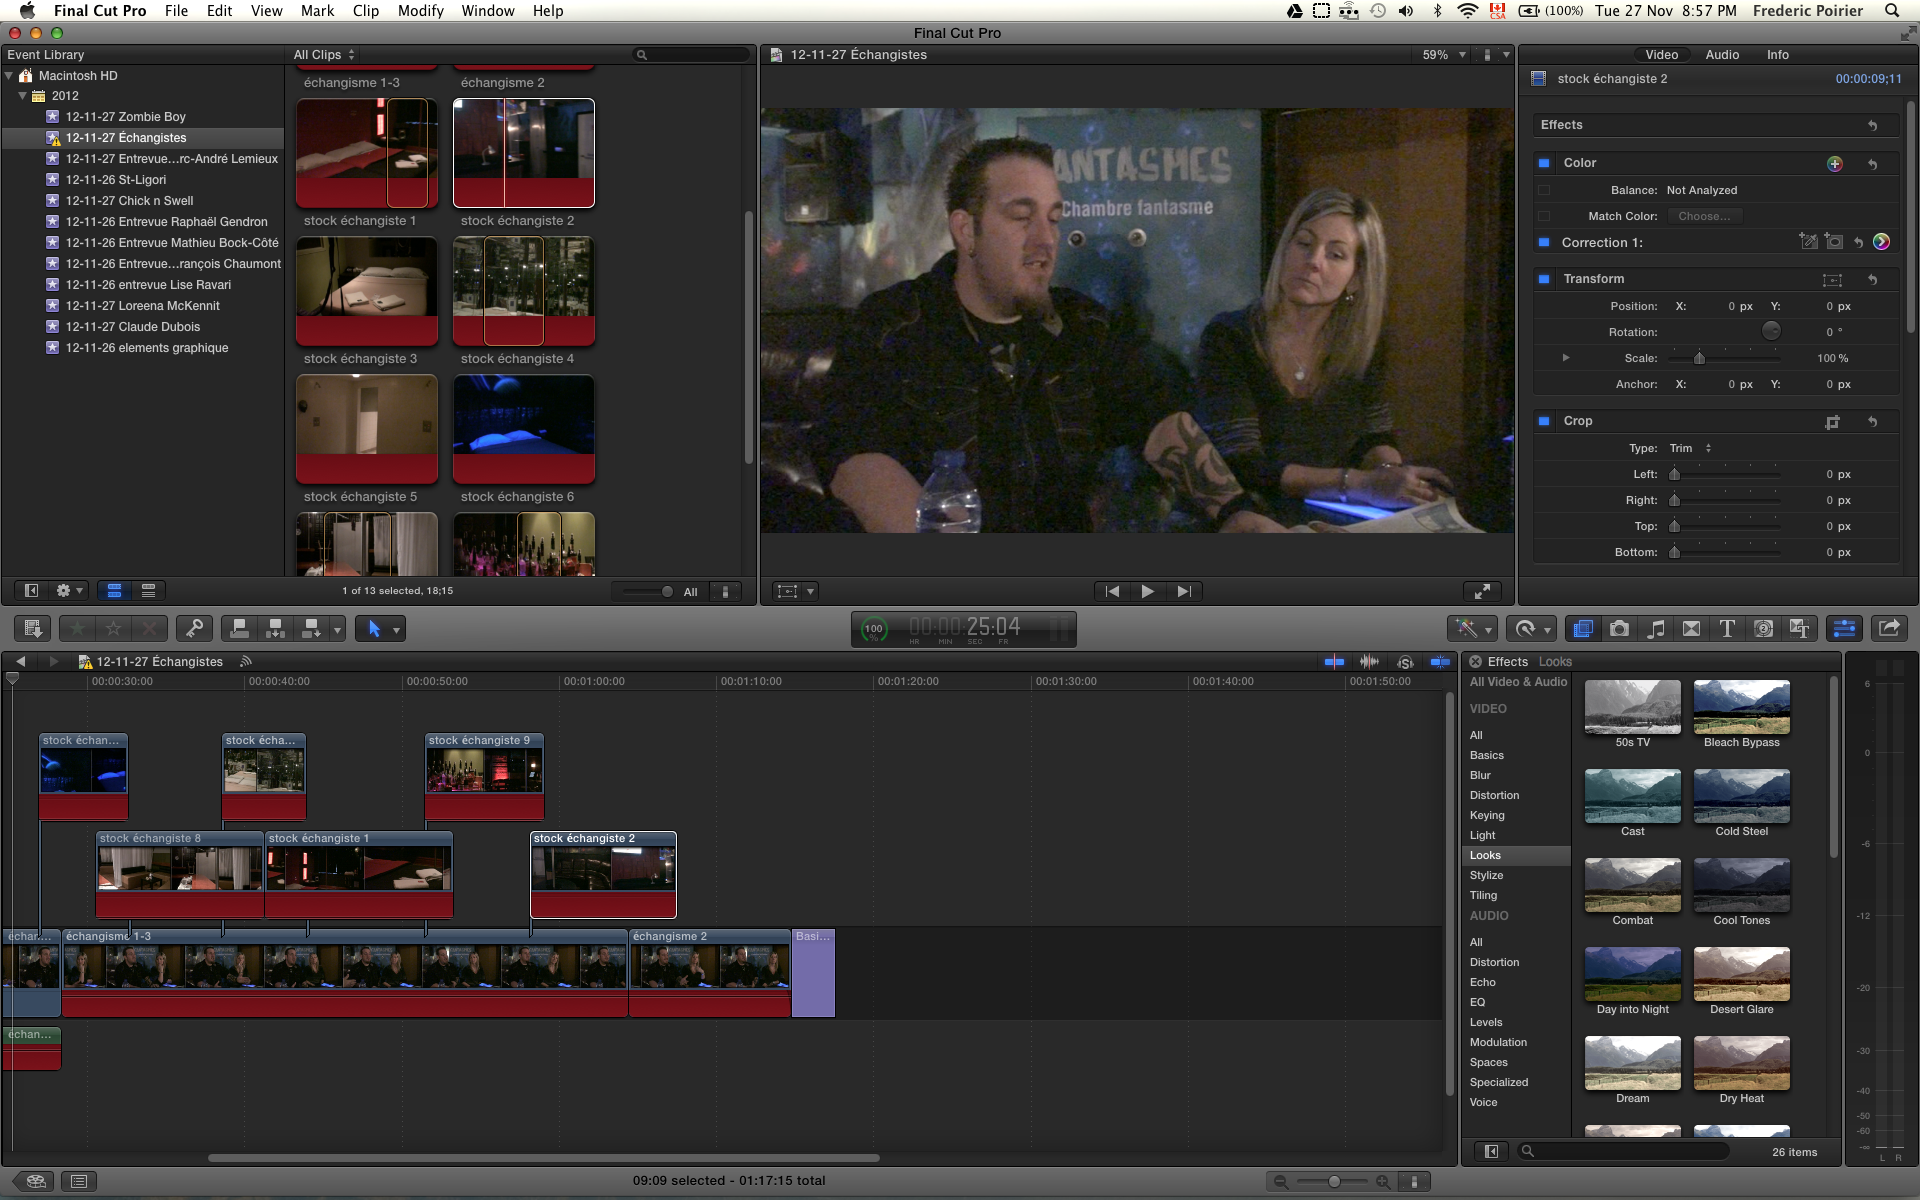Open the All Clips filter dropdown
Image resolution: width=1920 pixels, height=1200 pixels.
(x=324, y=55)
